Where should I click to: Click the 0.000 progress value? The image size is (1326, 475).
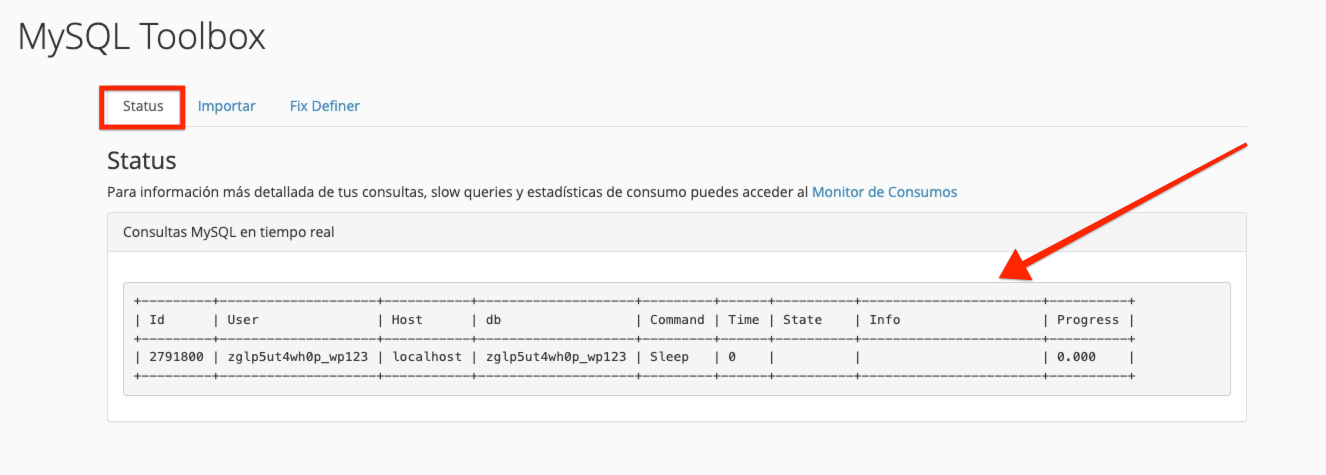pos(1076,357)
